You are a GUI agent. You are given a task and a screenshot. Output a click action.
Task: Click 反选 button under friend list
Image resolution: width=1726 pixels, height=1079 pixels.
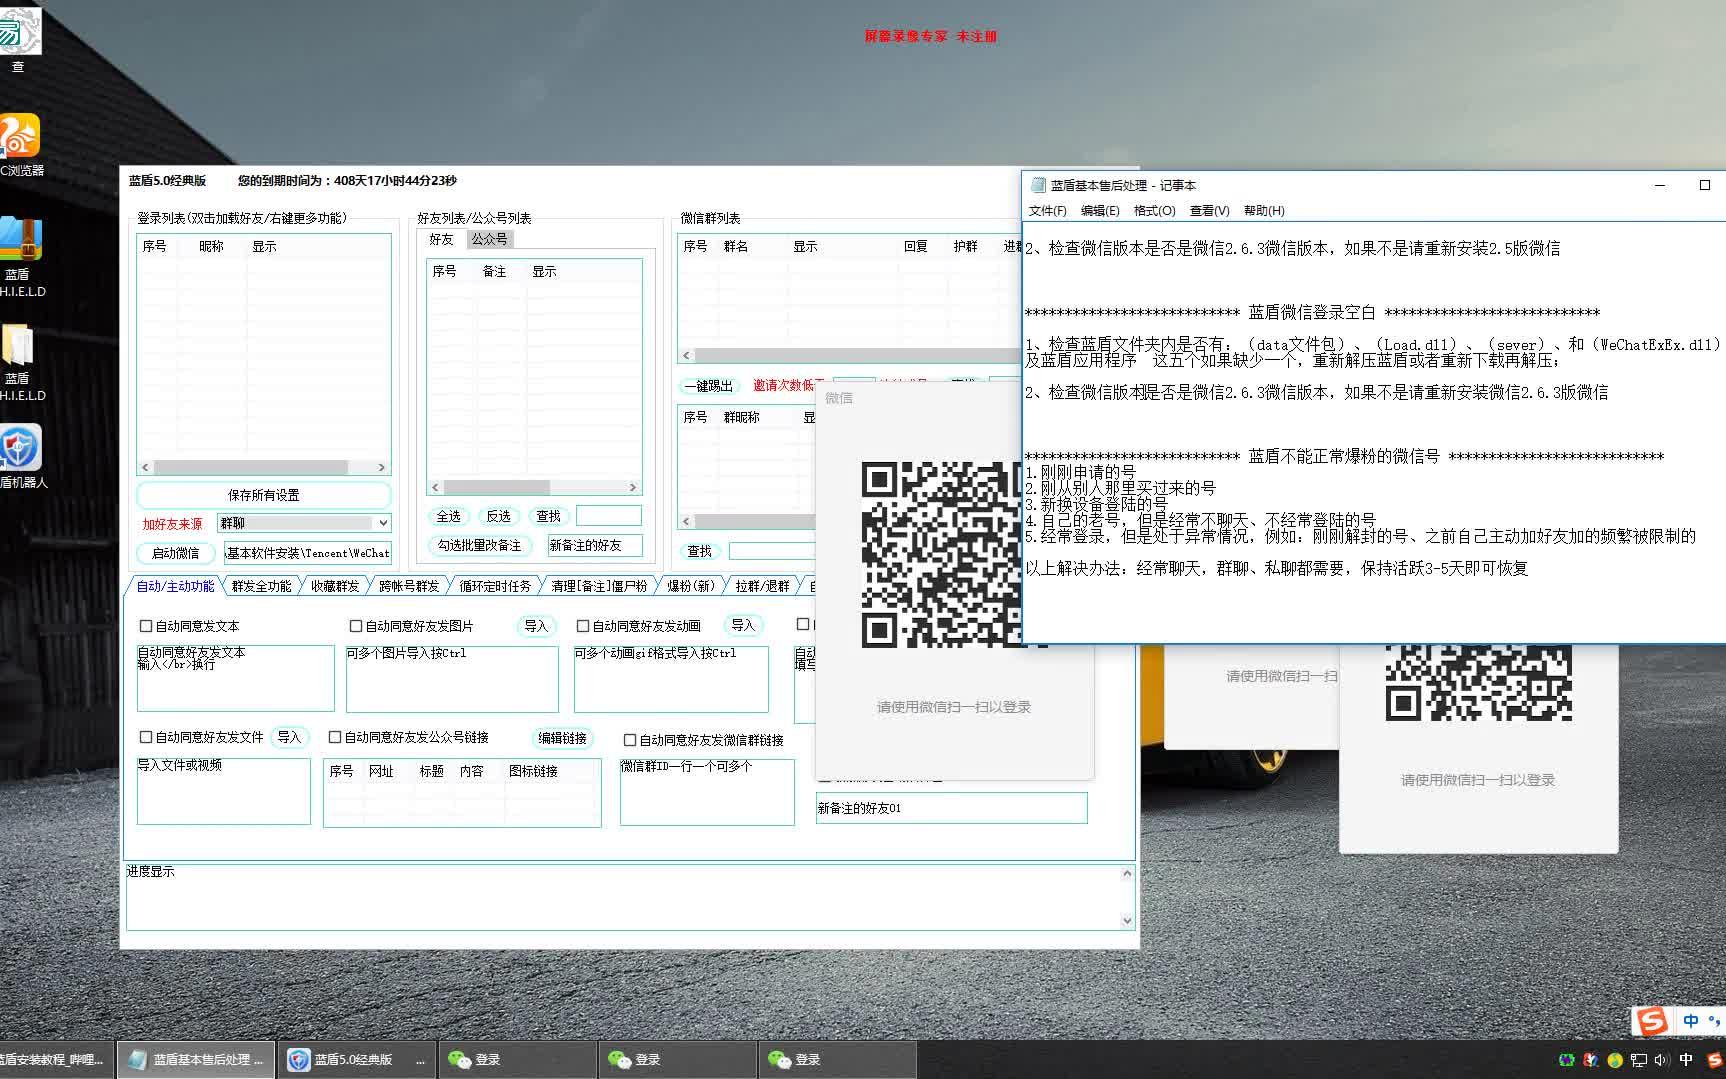498,516
